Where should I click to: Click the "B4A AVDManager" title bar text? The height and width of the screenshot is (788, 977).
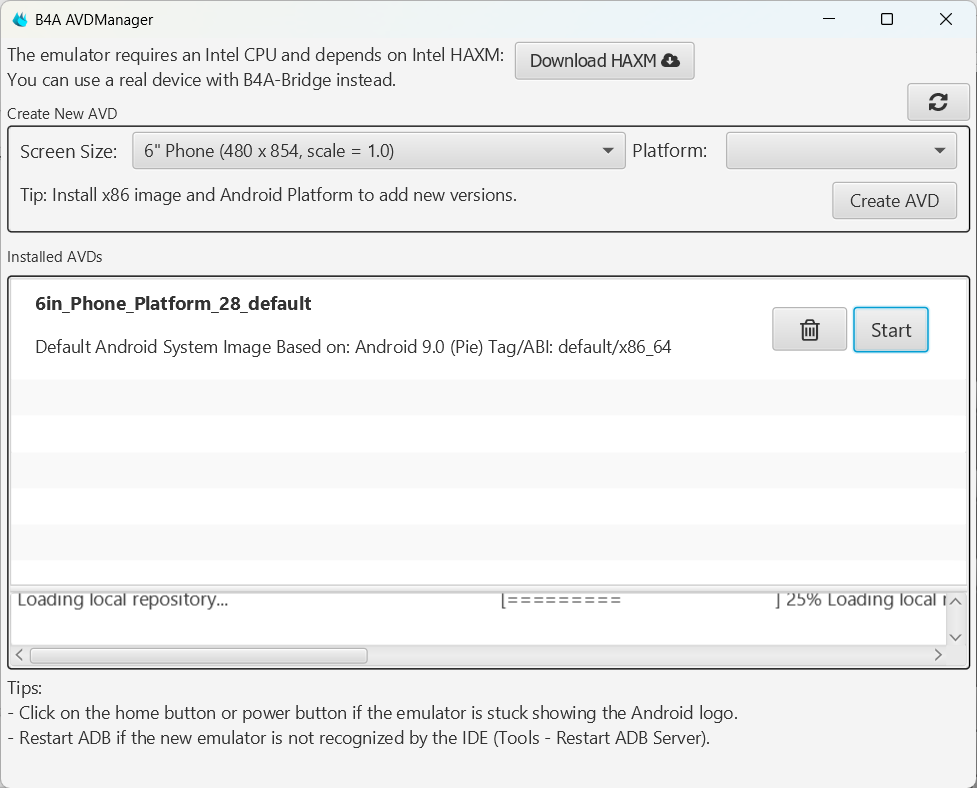[x=94, y=19]
